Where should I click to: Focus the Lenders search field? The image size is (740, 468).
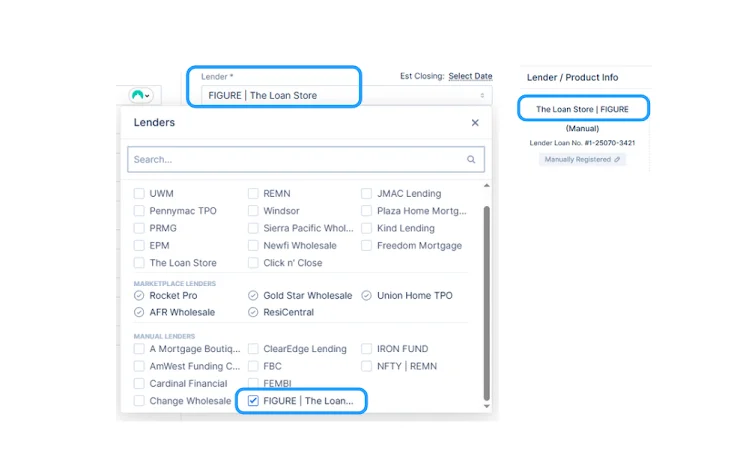click(x=306, y=159)
